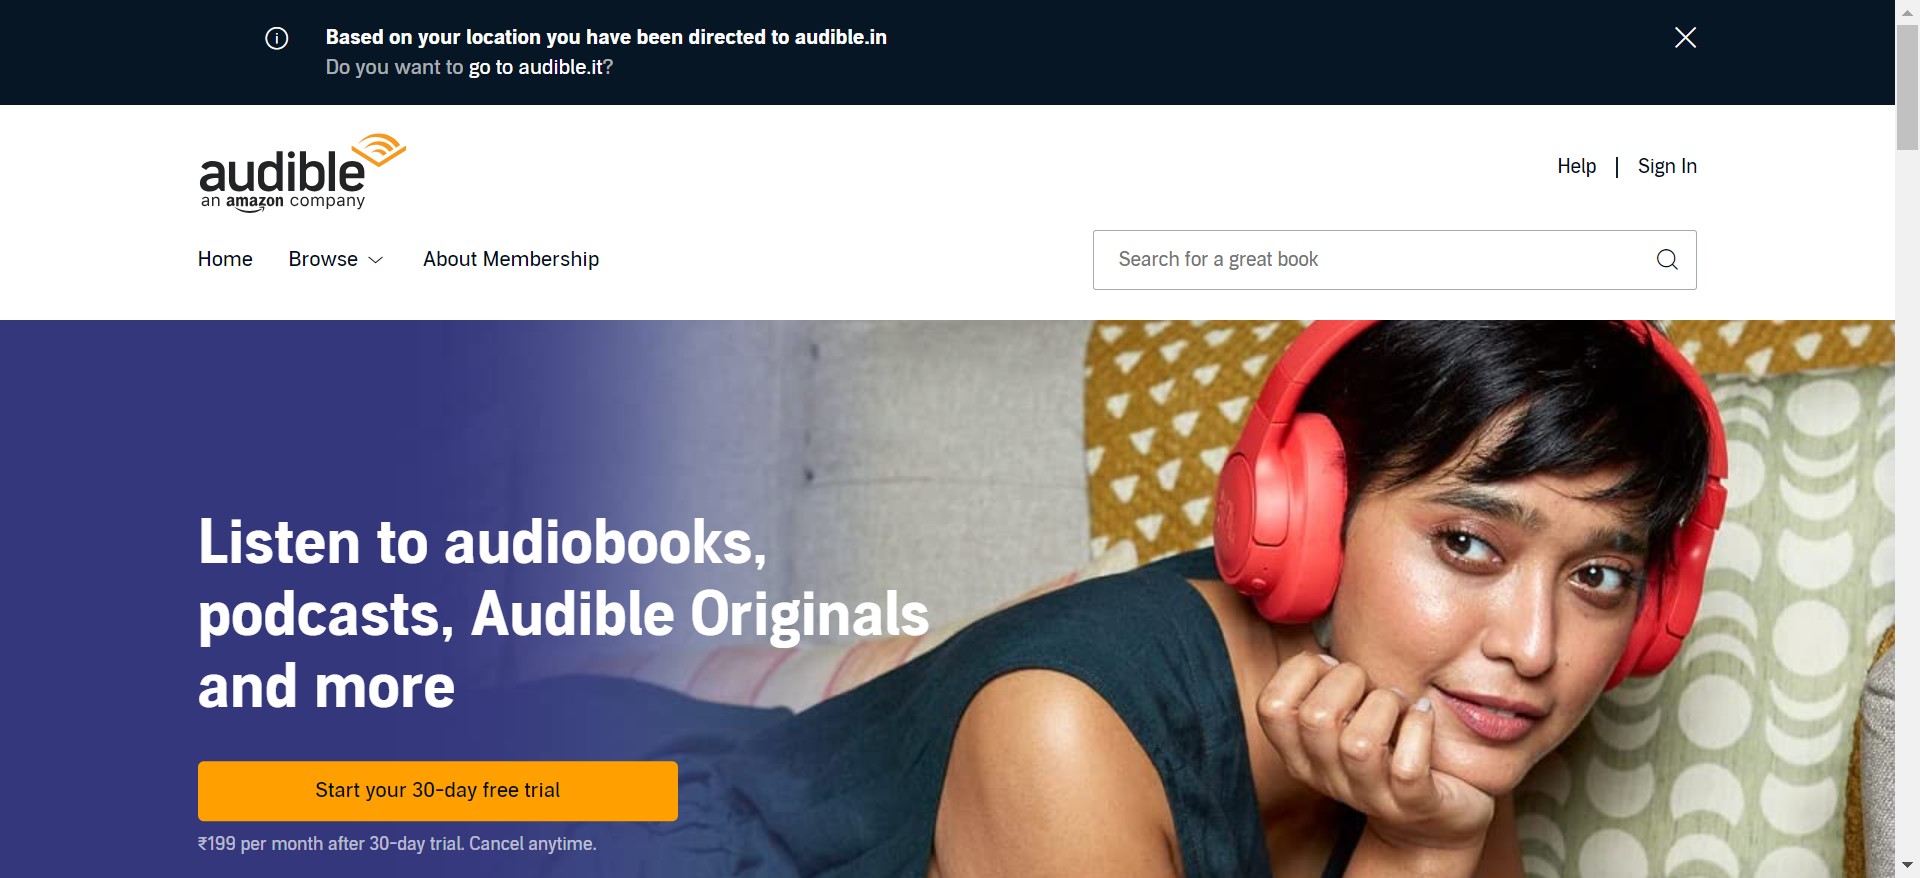This screenshot has width=1920, height=878.
Task: Click the scrollbar down arrow
Action: coord(1907,865)
